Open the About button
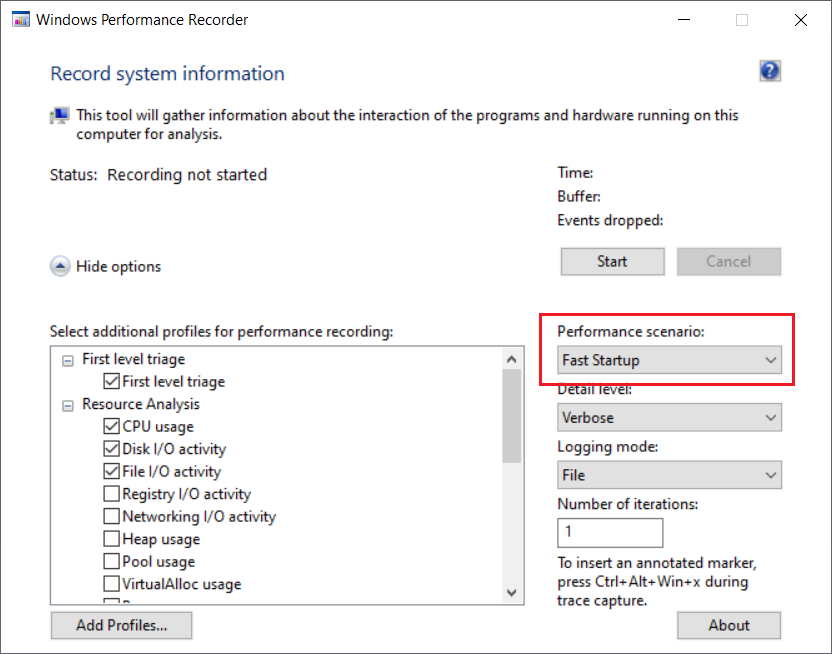Screen dimensions: 832x654 pos(729,625)
